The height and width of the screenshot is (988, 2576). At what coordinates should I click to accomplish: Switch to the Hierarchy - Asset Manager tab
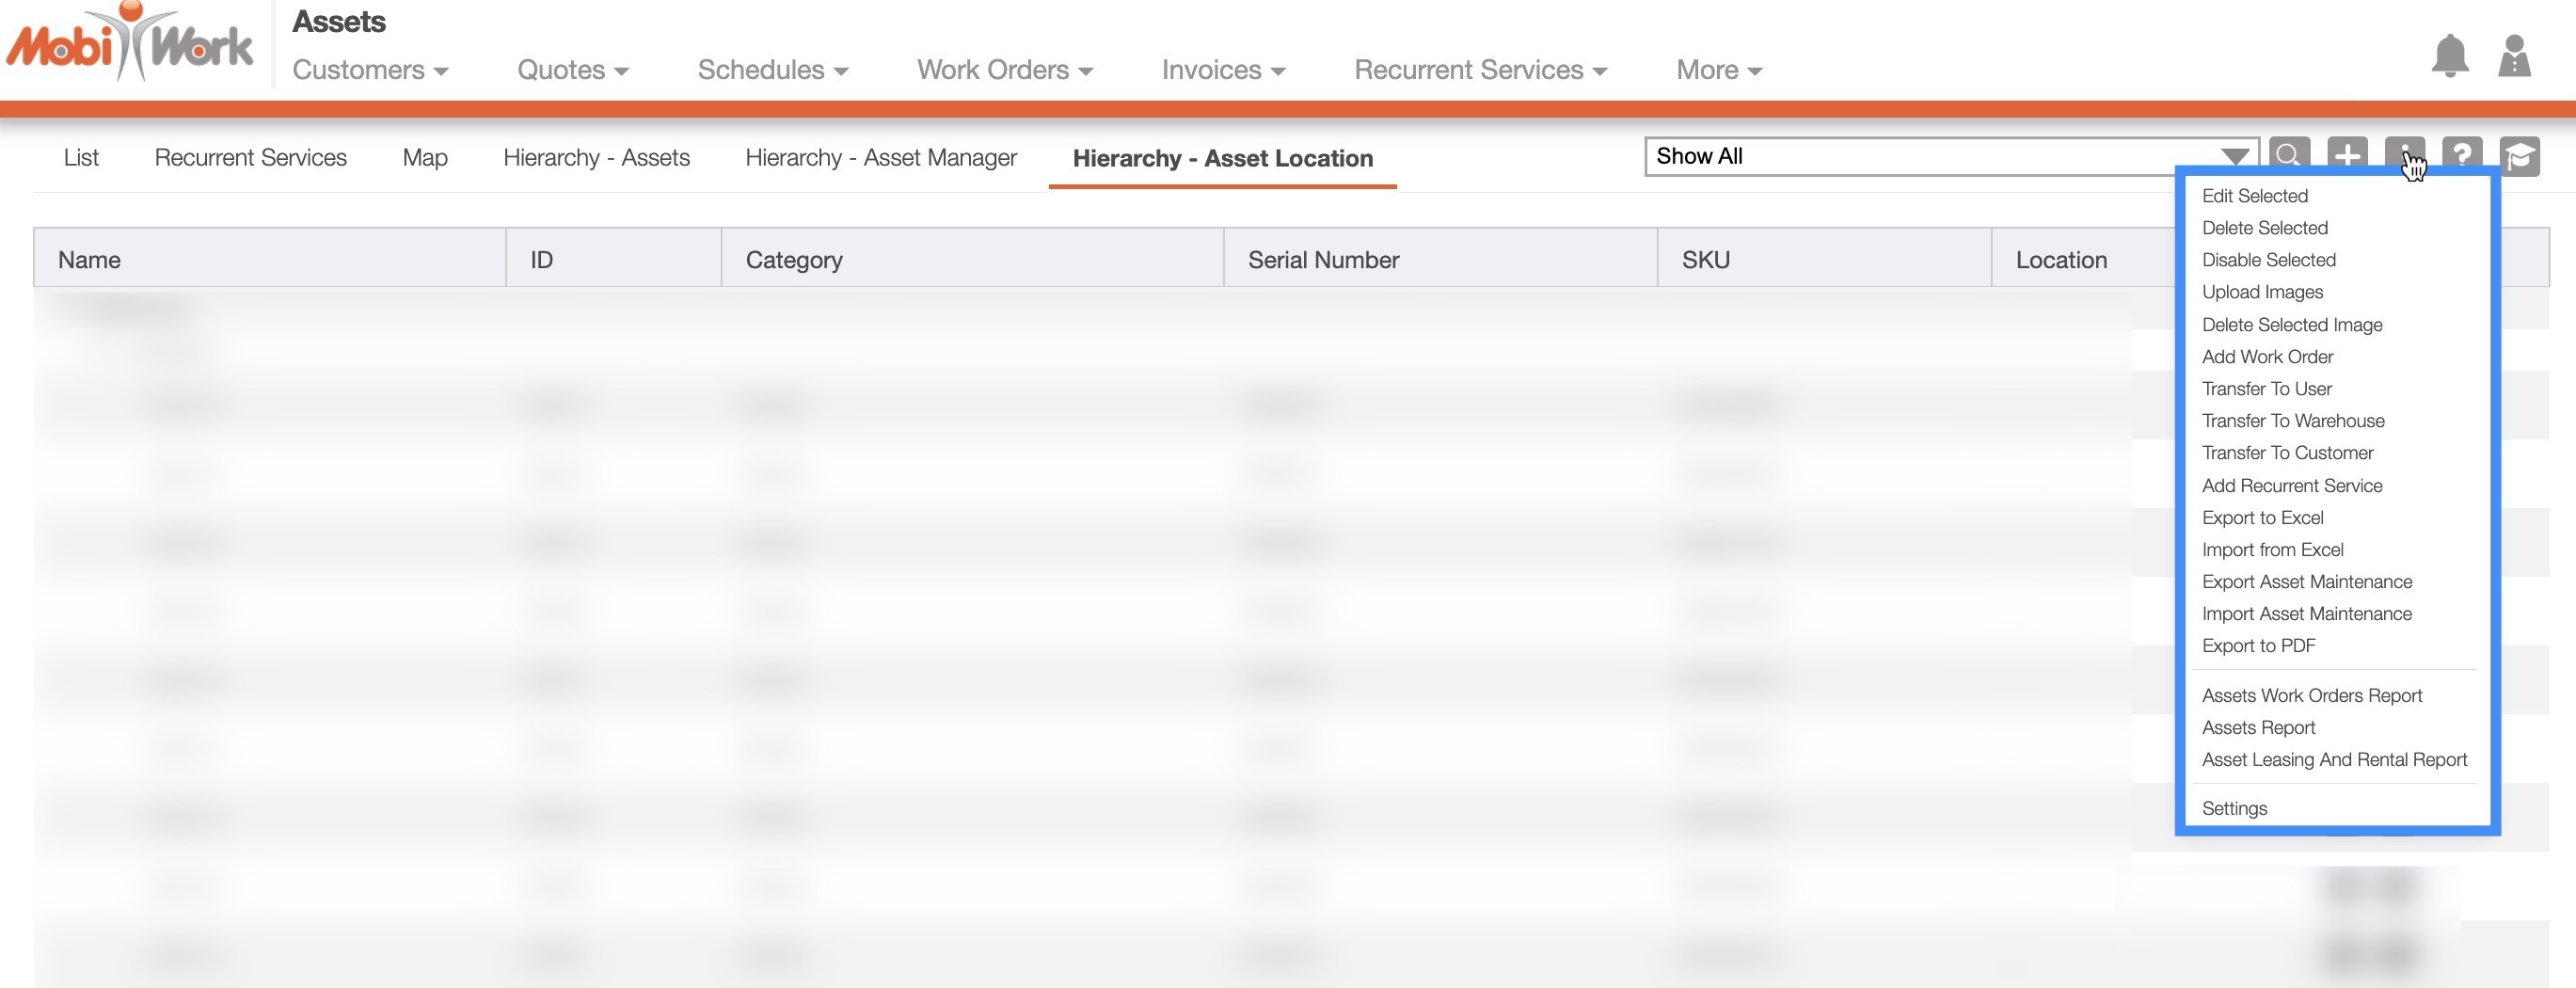click(x=880, y=158)
